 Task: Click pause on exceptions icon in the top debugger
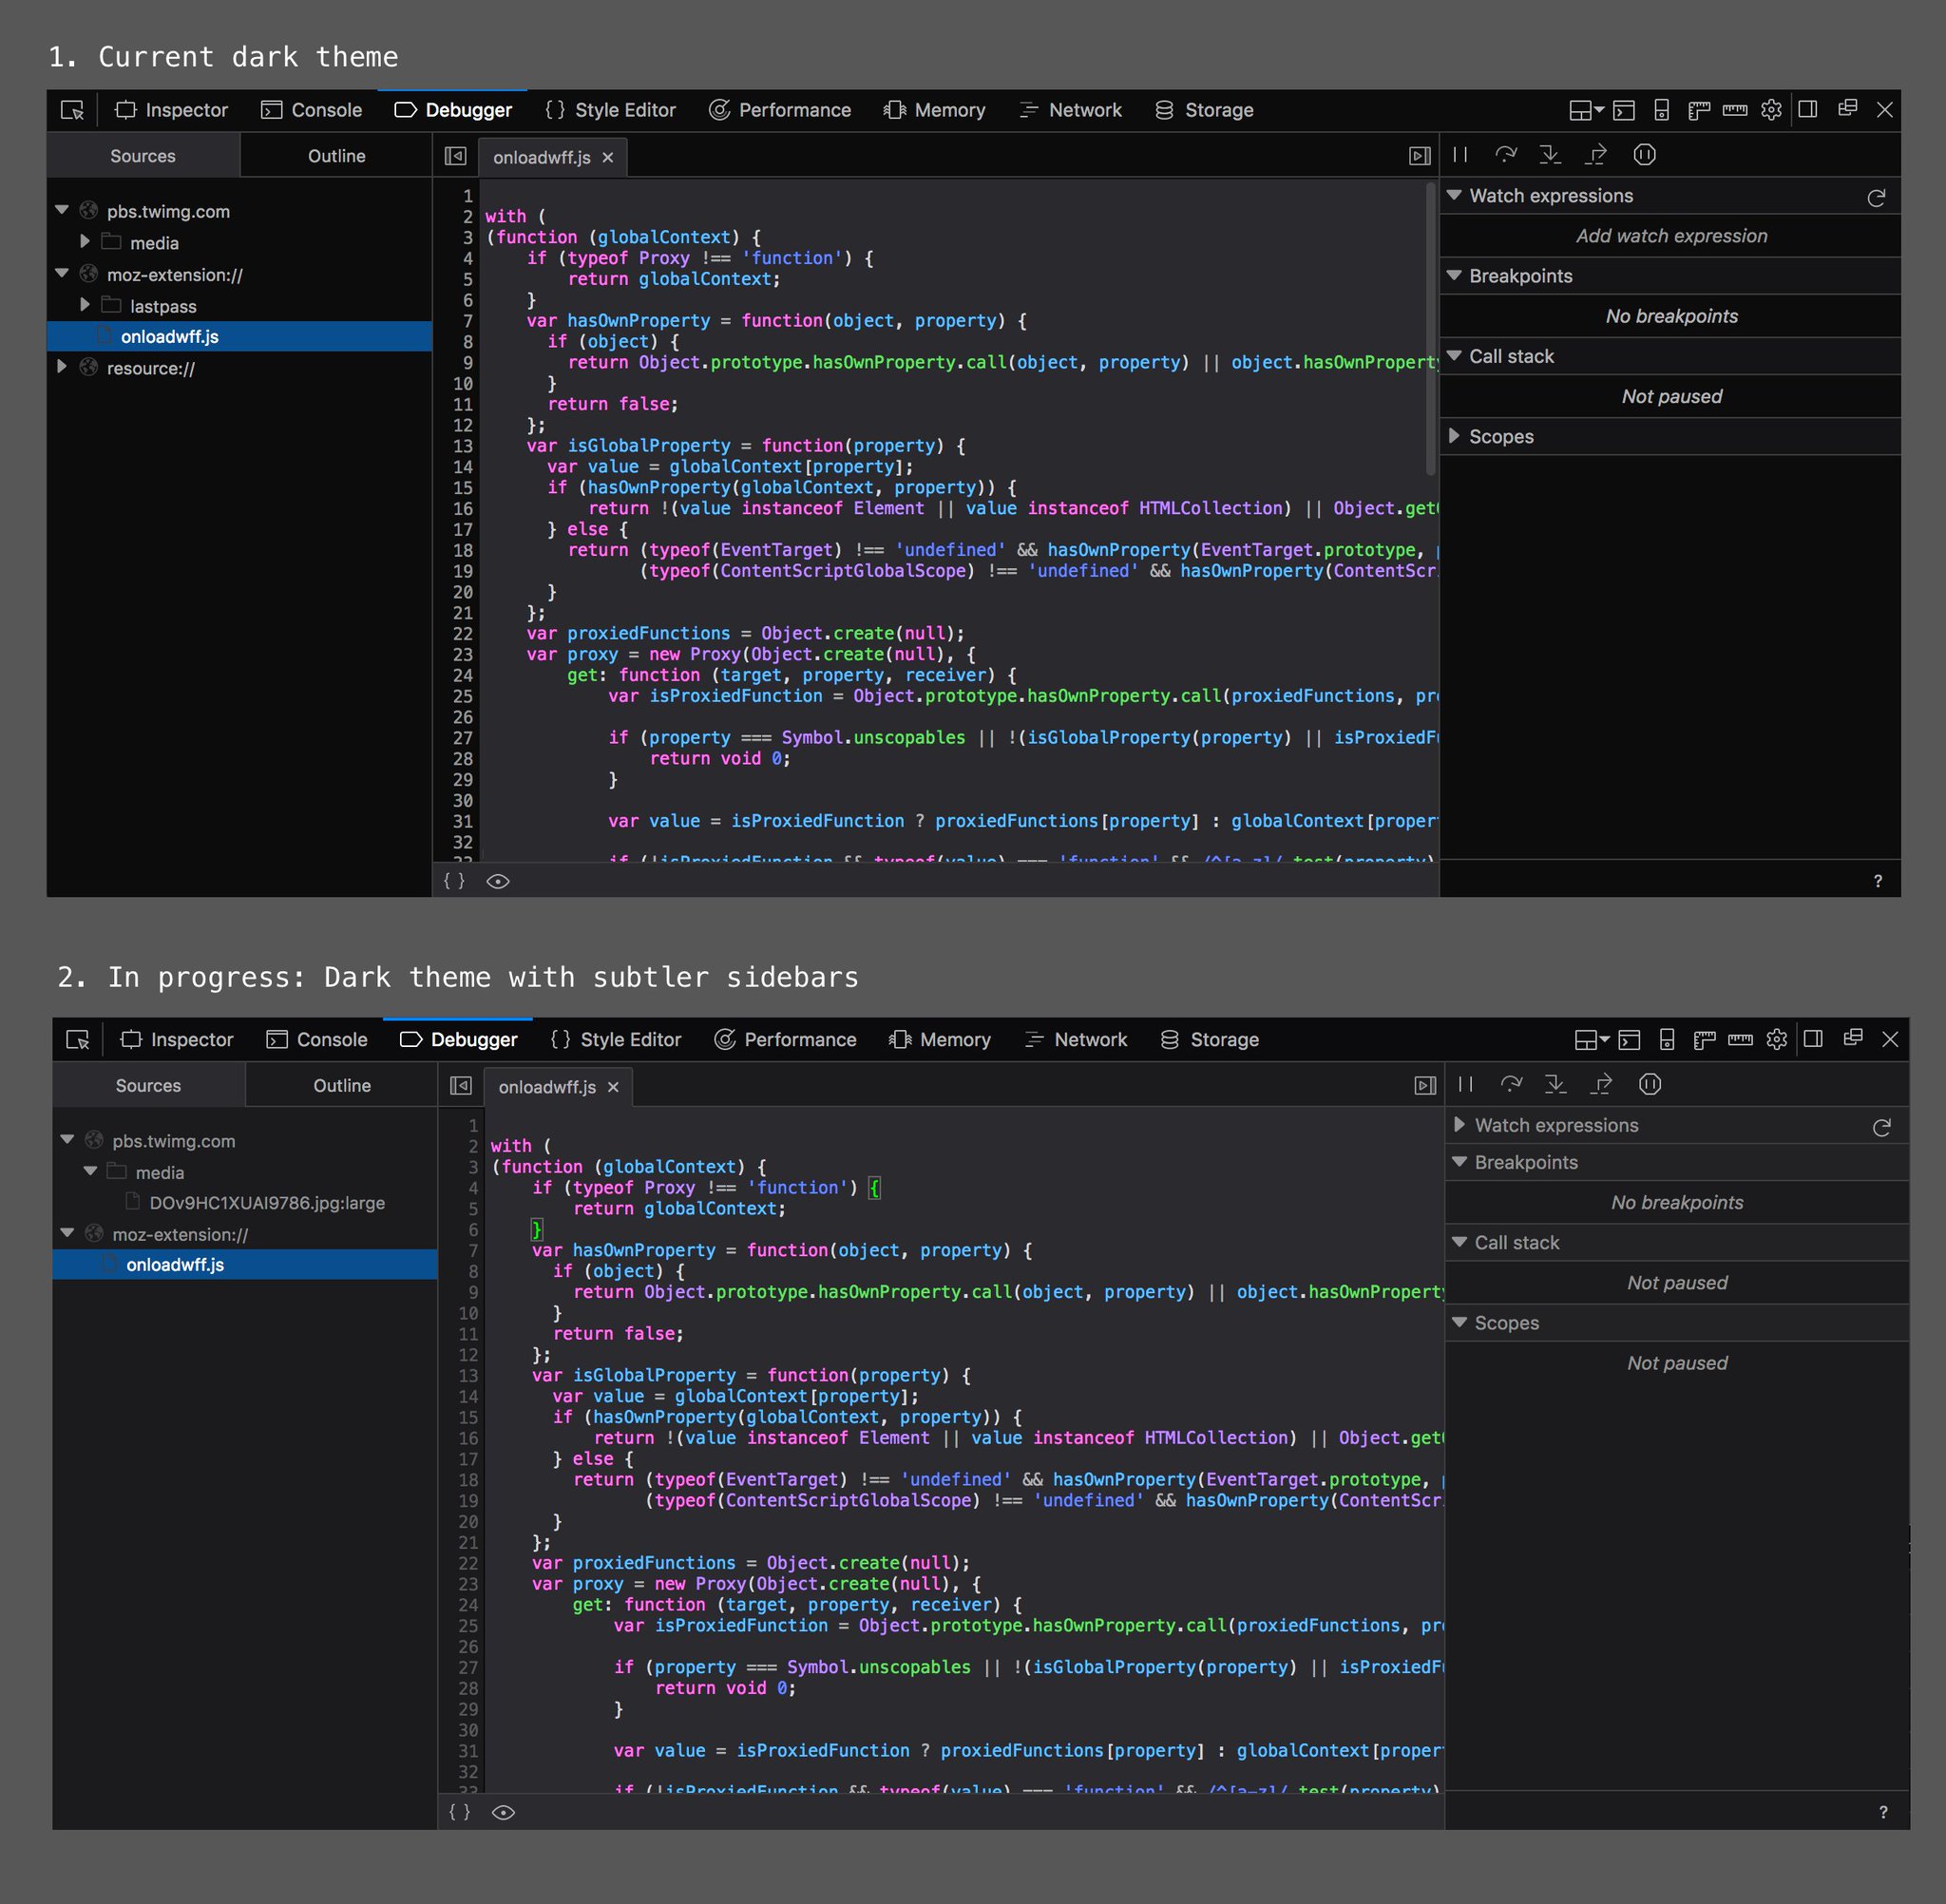(1644, 155)
